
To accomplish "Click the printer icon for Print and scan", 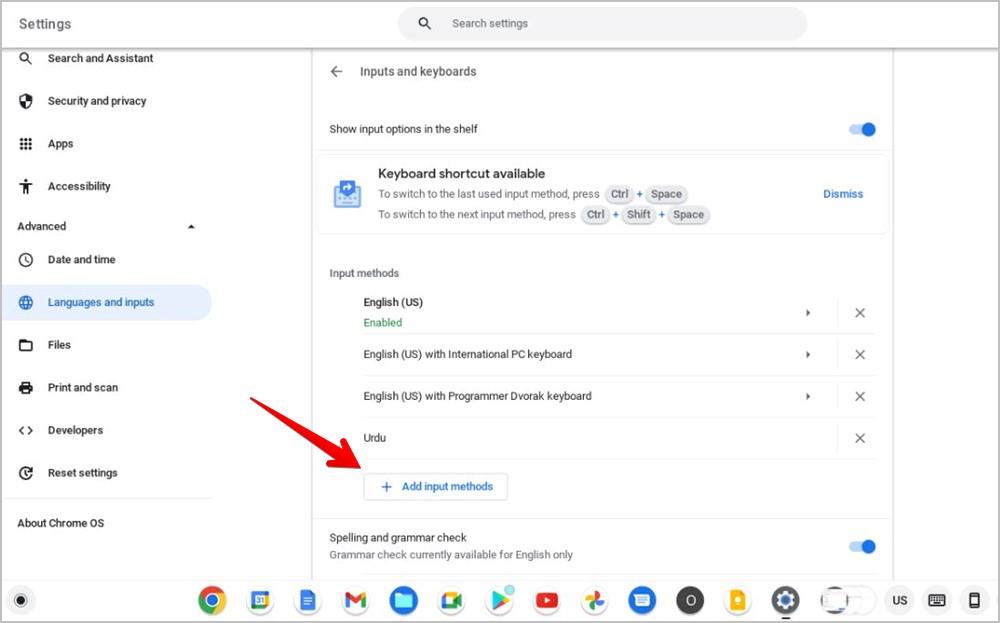I will coord(26,388).
